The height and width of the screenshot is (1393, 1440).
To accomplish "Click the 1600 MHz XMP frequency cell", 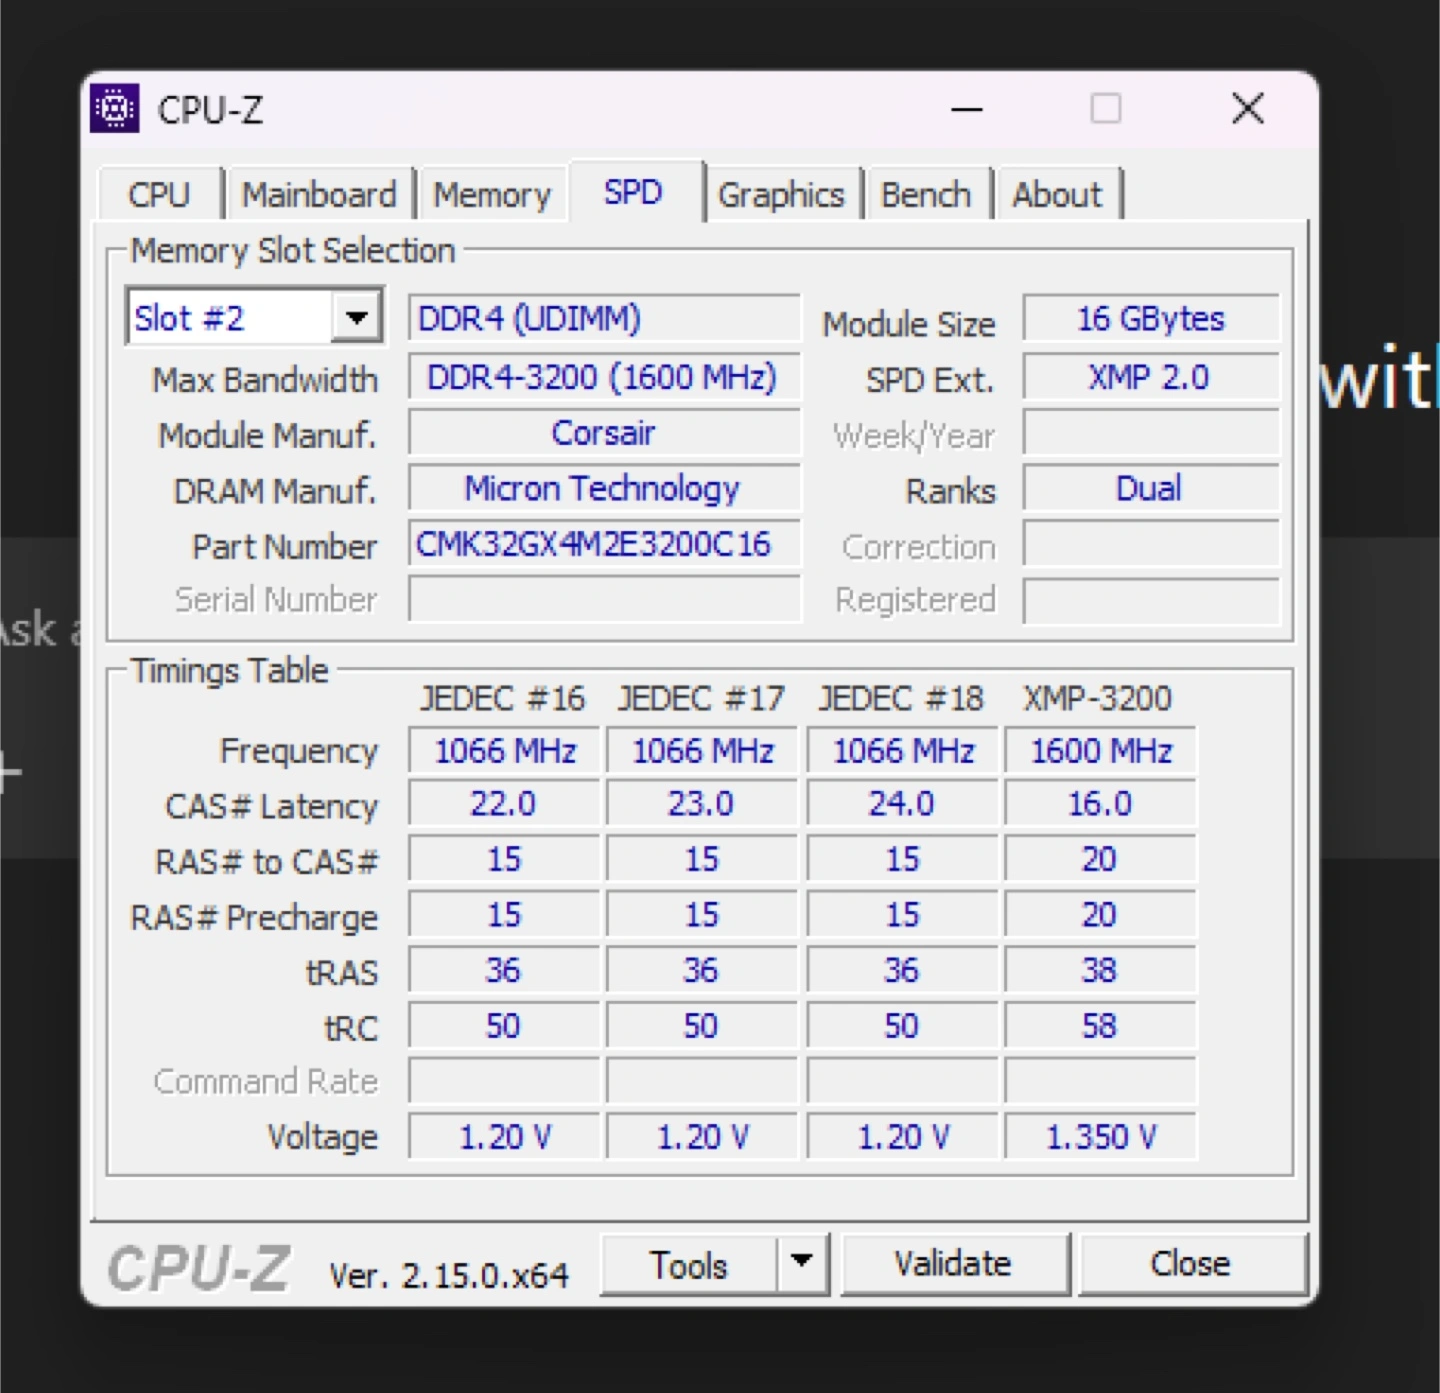I will click(x=1100, y=750).
